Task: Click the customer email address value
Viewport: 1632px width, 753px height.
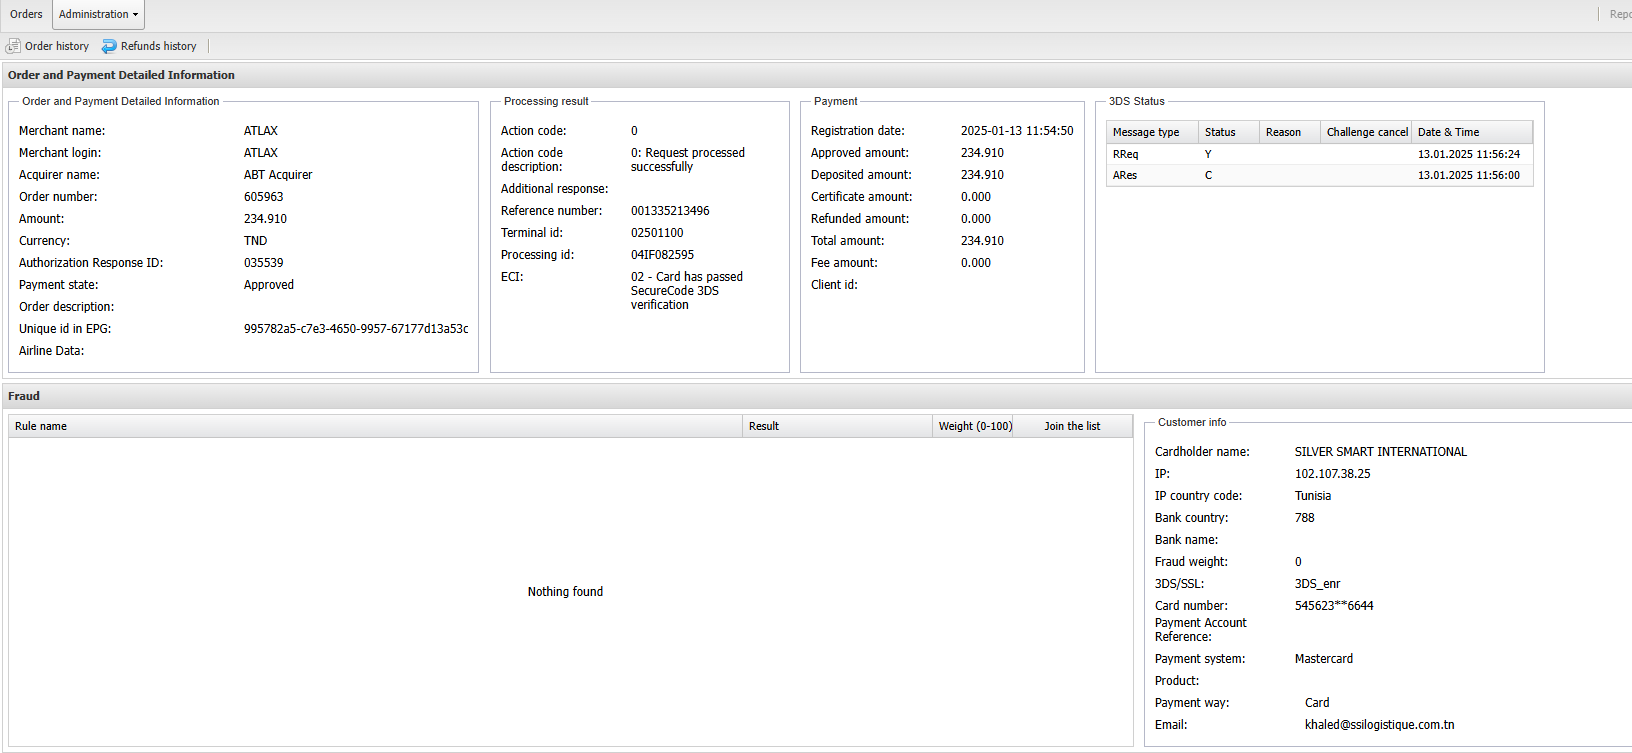Action: click(x=1379, y=725)
